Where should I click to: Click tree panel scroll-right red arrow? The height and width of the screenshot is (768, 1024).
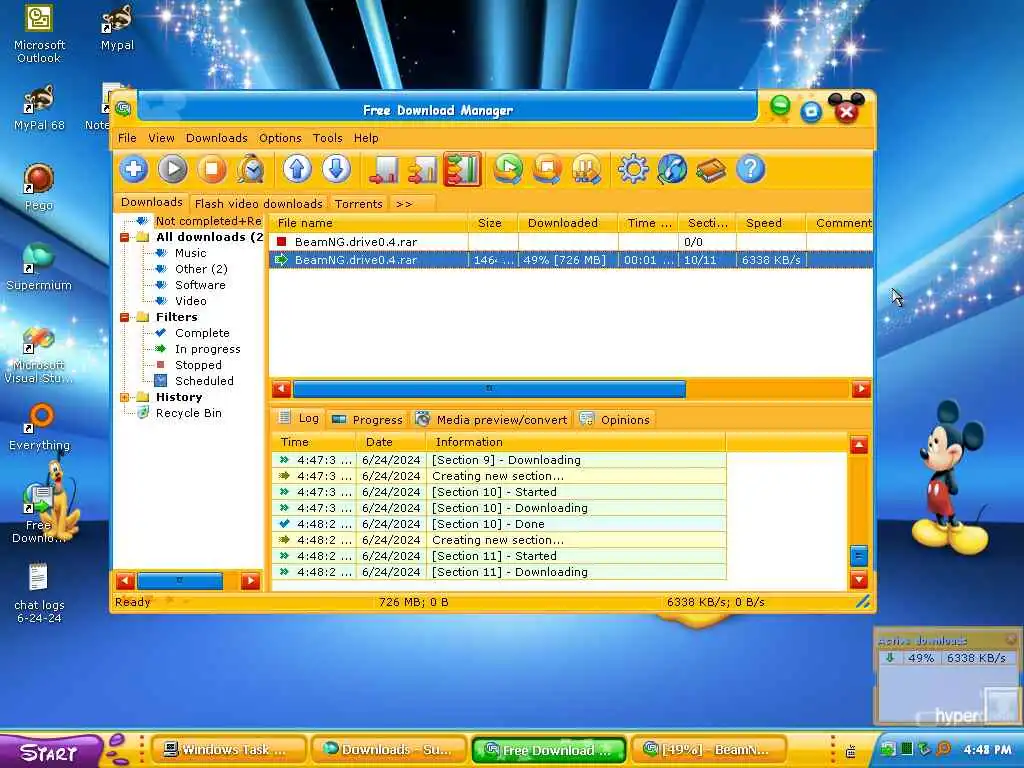click(250, 581)
